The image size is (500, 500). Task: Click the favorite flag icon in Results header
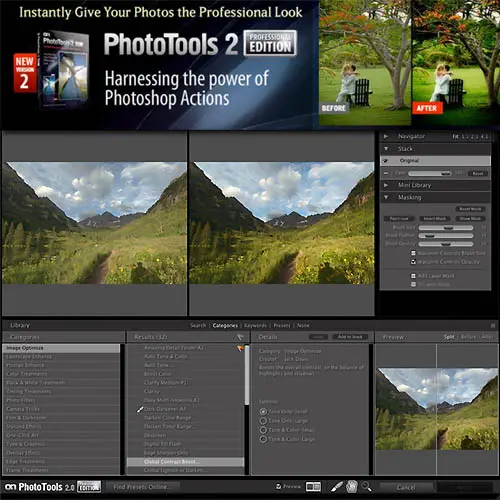click(240, 337)
